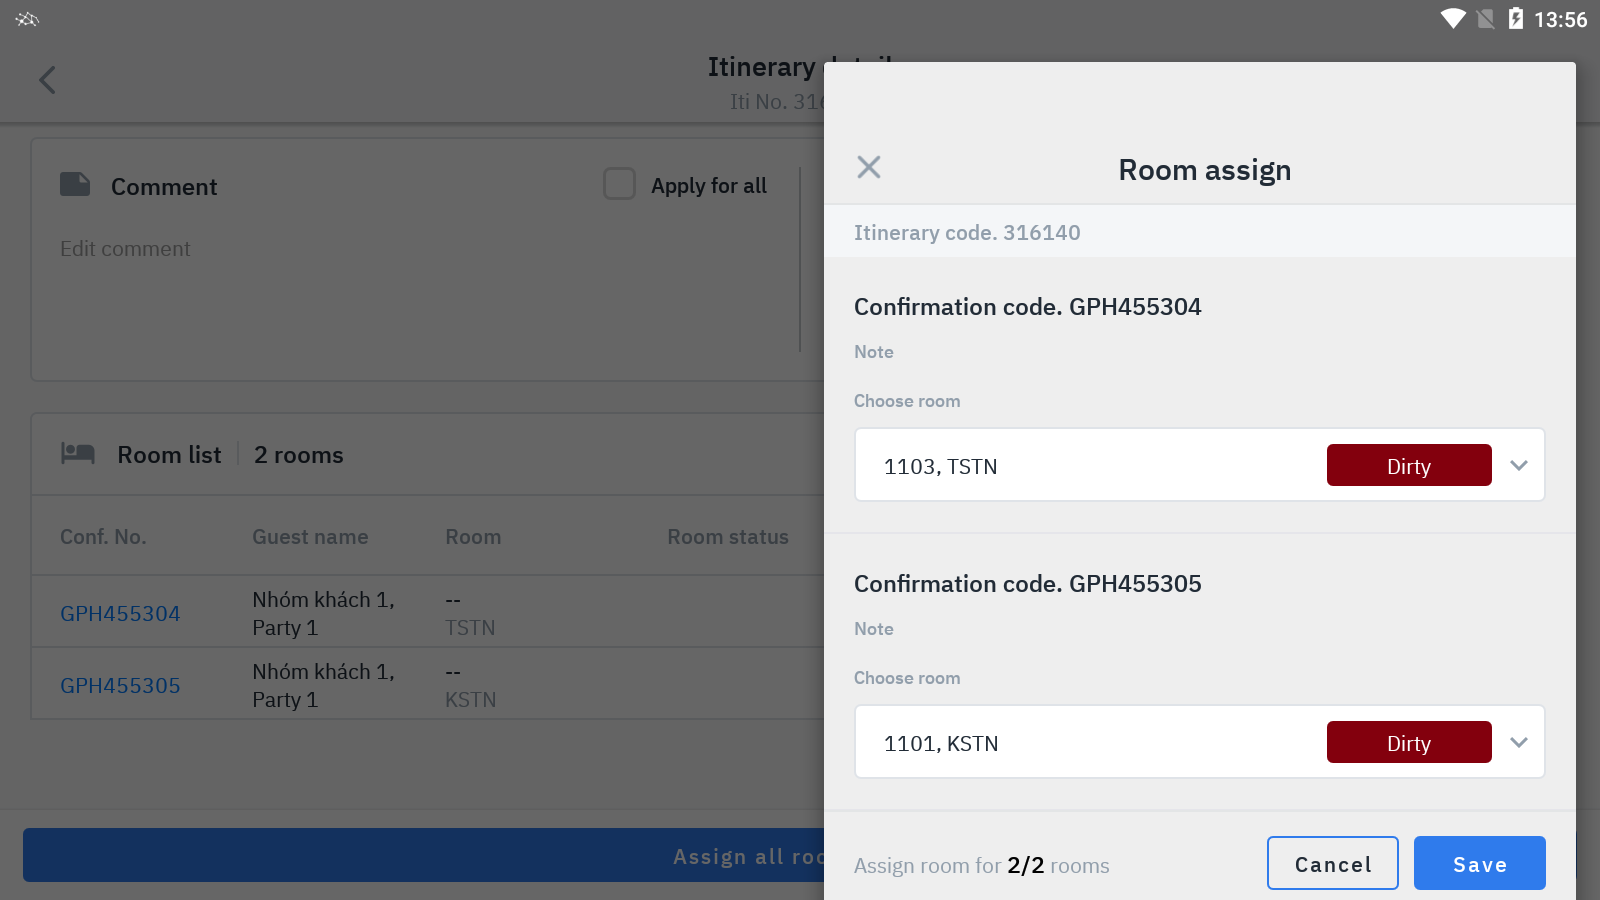Click Note field under GPH455304
Image resolution: width=1600 pixels, height=900 pixels.
1198,352
